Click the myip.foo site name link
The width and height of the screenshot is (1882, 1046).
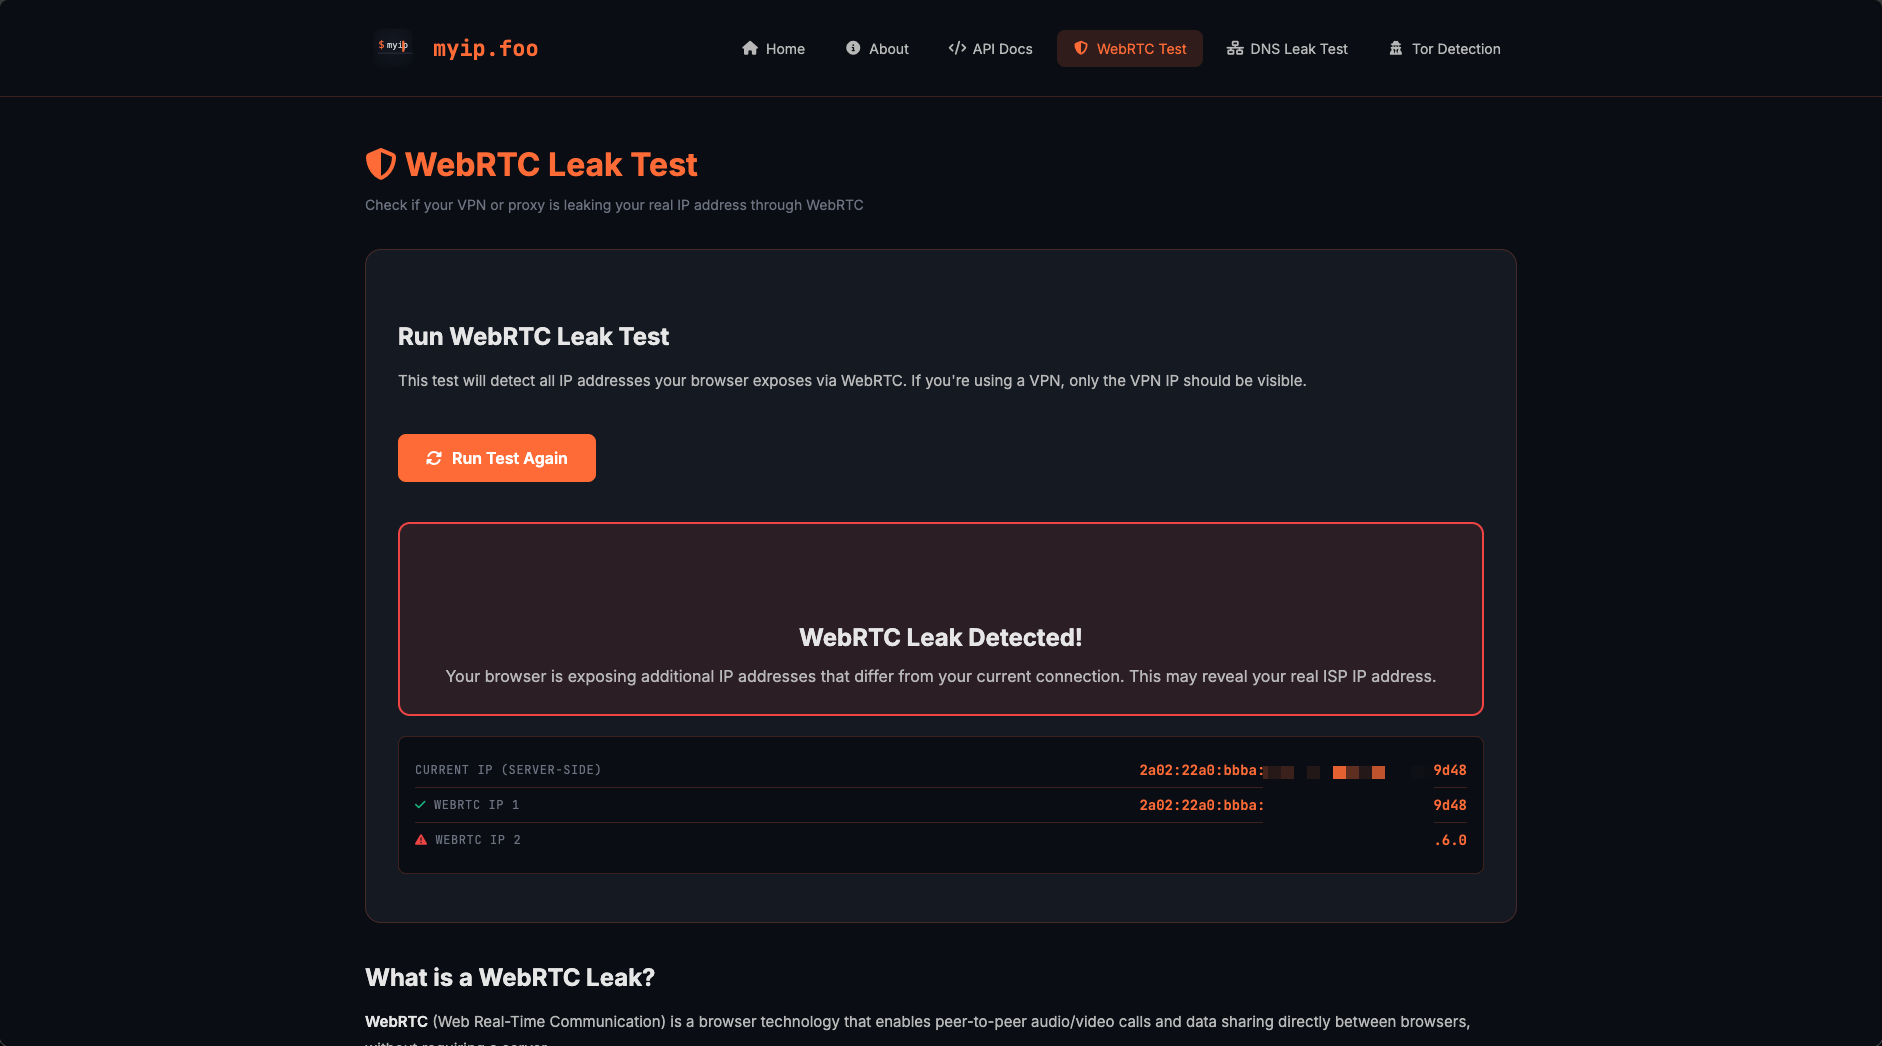pos(485,48)
